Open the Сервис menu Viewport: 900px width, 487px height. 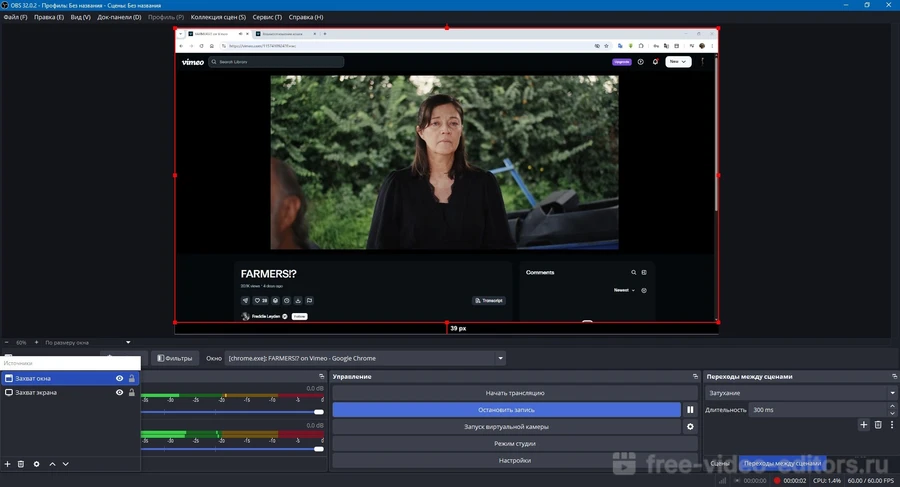pyautogui.click(x=265, y=17)
